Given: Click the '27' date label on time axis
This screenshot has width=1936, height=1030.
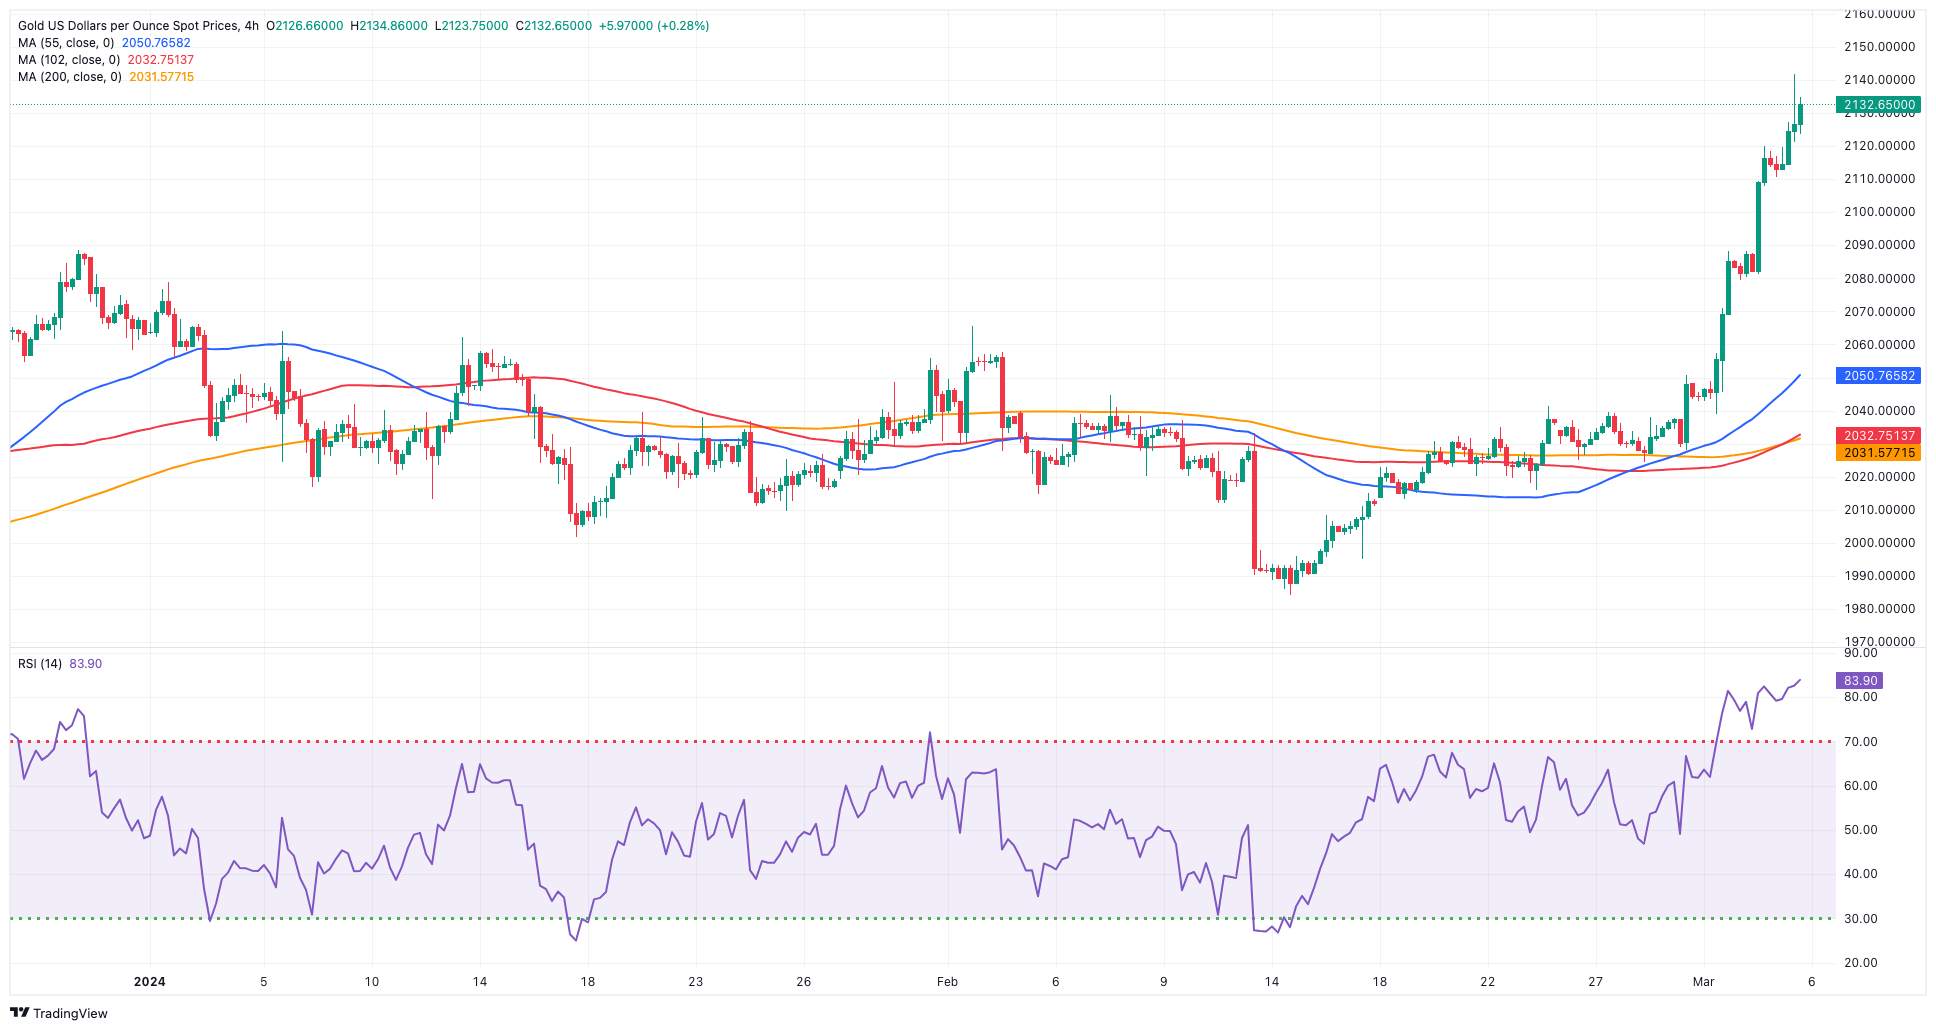Looking at the screenshot, I should [1596, 982].
